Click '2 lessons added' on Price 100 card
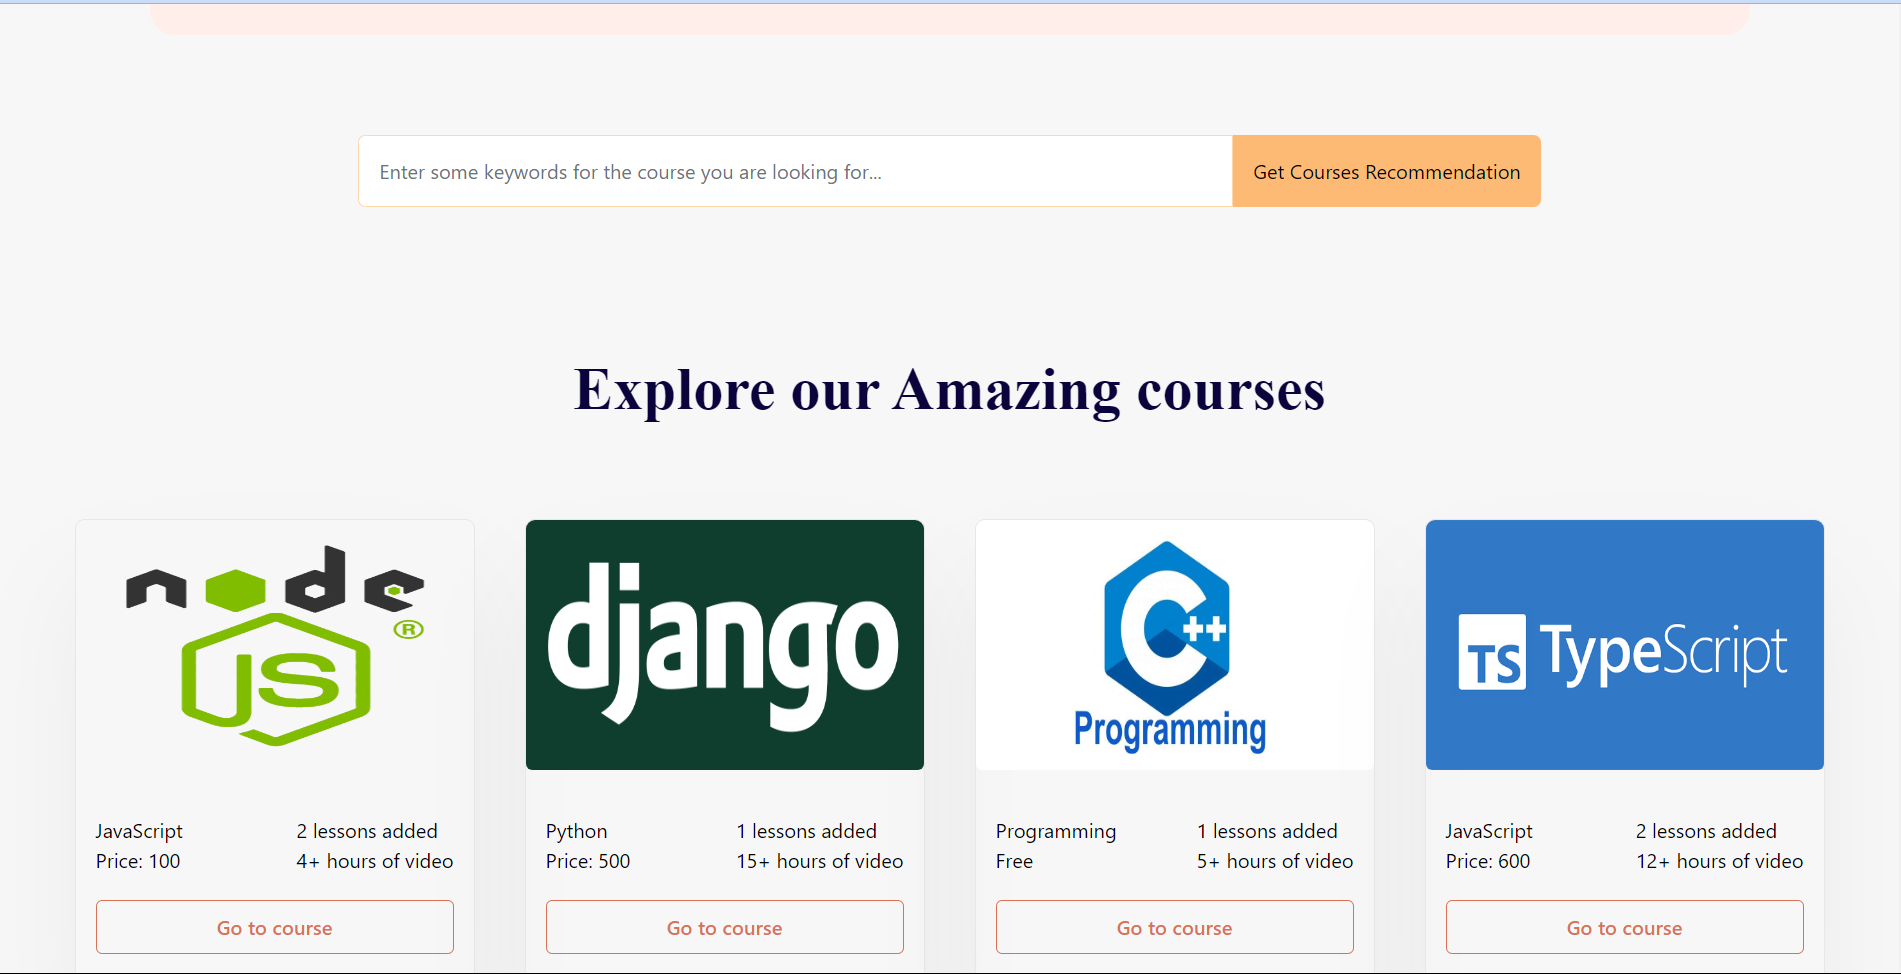The height and width of the screenshot is (974, 1901). pyautogui.click(x=367, y=831)
